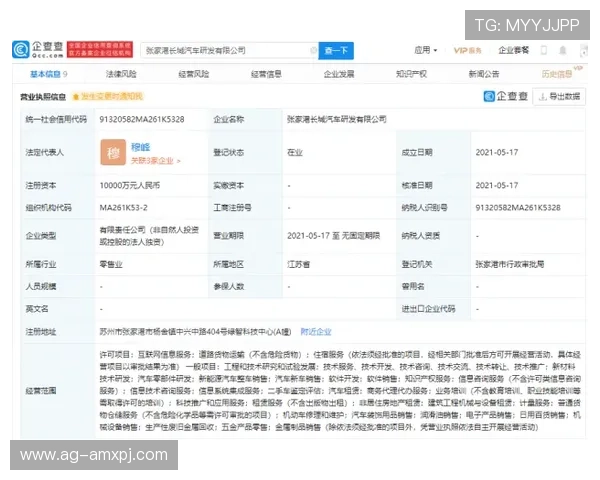
Task: Click the 经营范围 row label
Action: 41,390
